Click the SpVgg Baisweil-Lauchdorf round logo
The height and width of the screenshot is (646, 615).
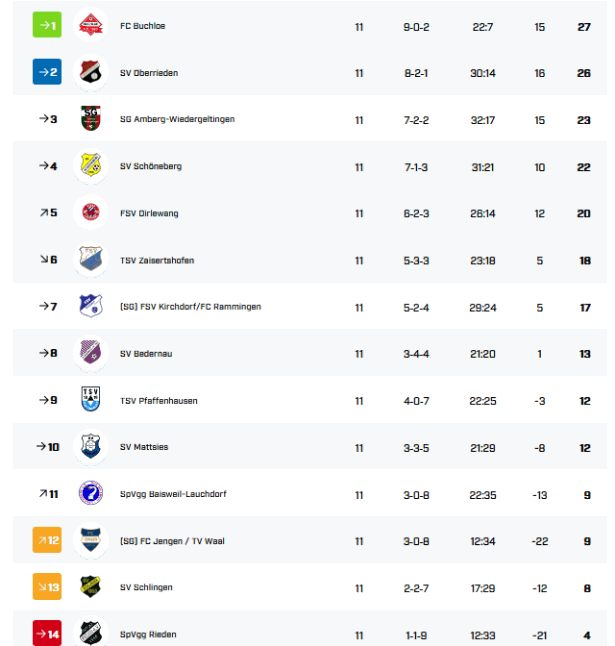(x=91, y=494)
